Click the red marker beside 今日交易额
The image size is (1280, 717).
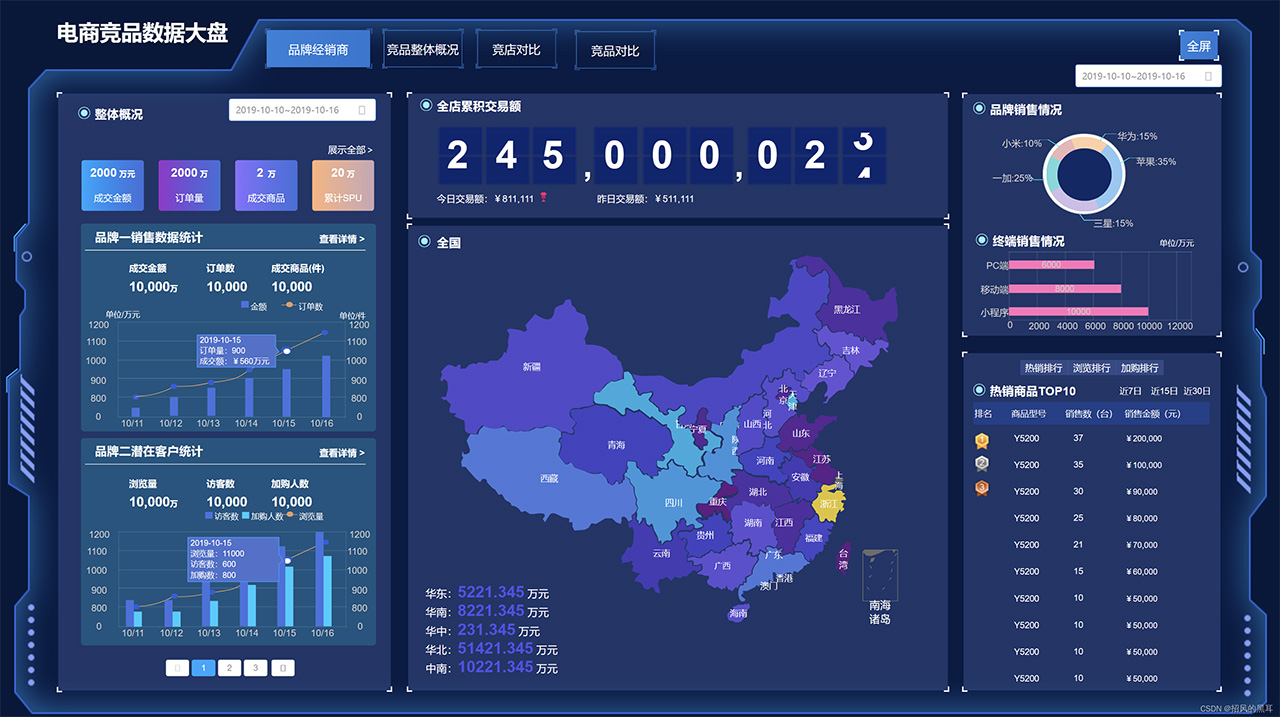point(543,198)
